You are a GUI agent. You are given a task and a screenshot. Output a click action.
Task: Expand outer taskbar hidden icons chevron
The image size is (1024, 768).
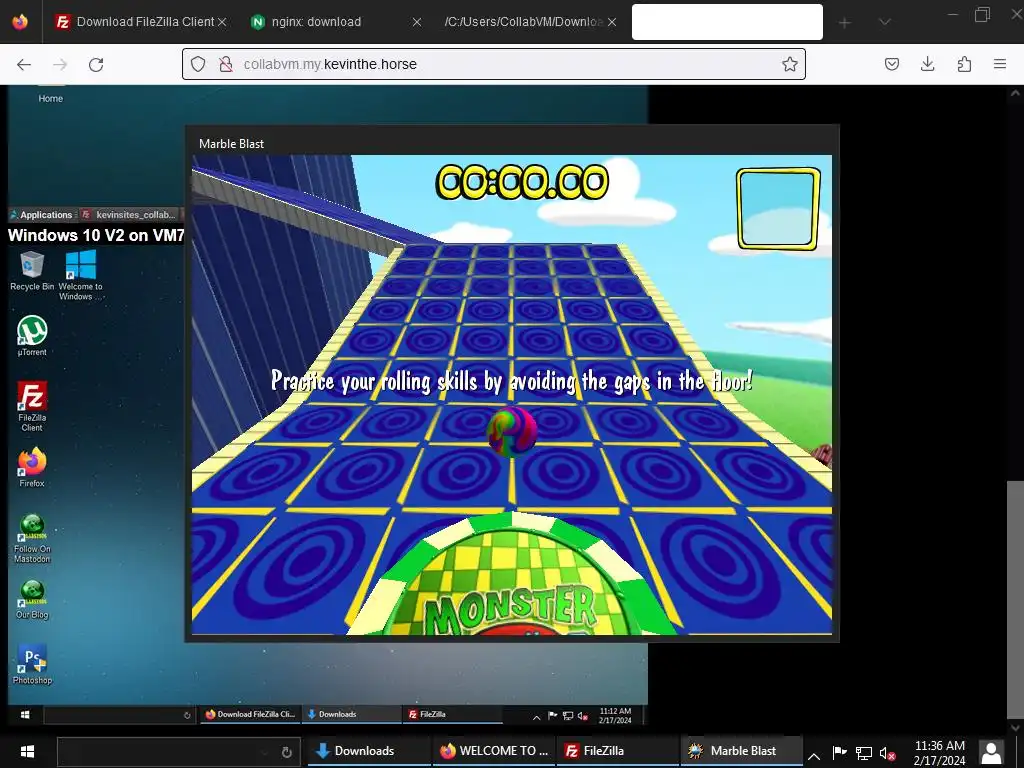[x=814, y=756]
